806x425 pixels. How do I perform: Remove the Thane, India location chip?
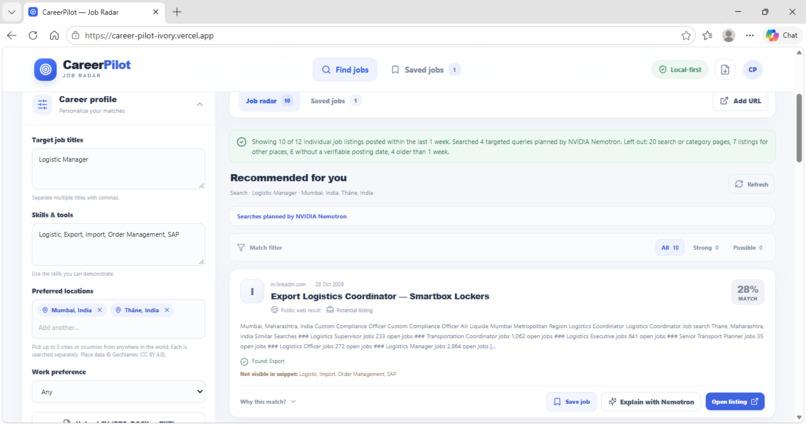(x=167, y=310)
